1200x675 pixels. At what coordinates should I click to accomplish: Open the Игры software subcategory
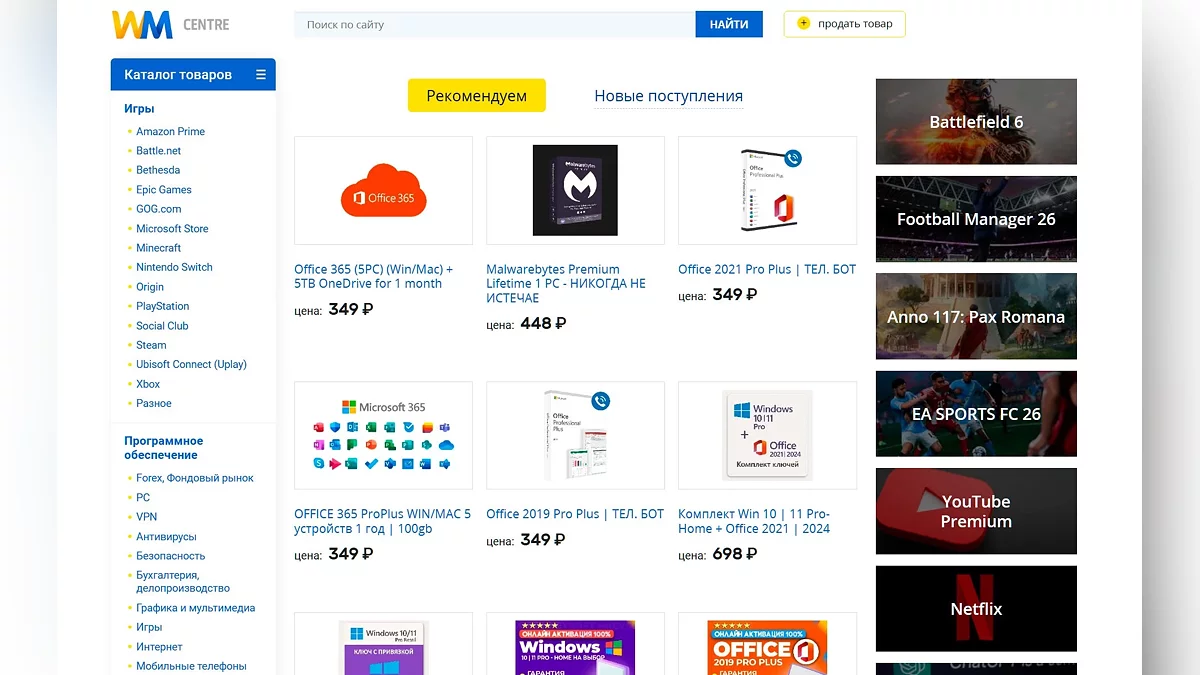pos(149,627)
